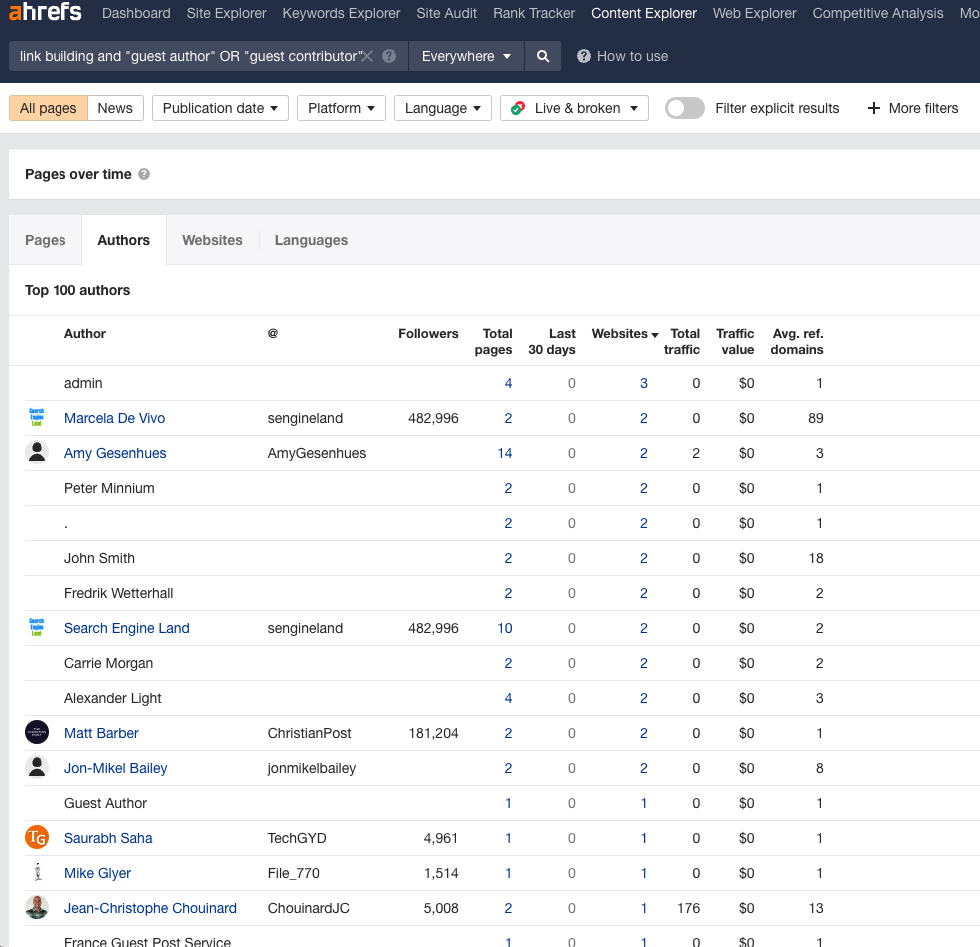This screenshot has width=980, height=947.
Task: Run search with magnifying glass button
Action: pyautogui.click(x=542, y=56)
